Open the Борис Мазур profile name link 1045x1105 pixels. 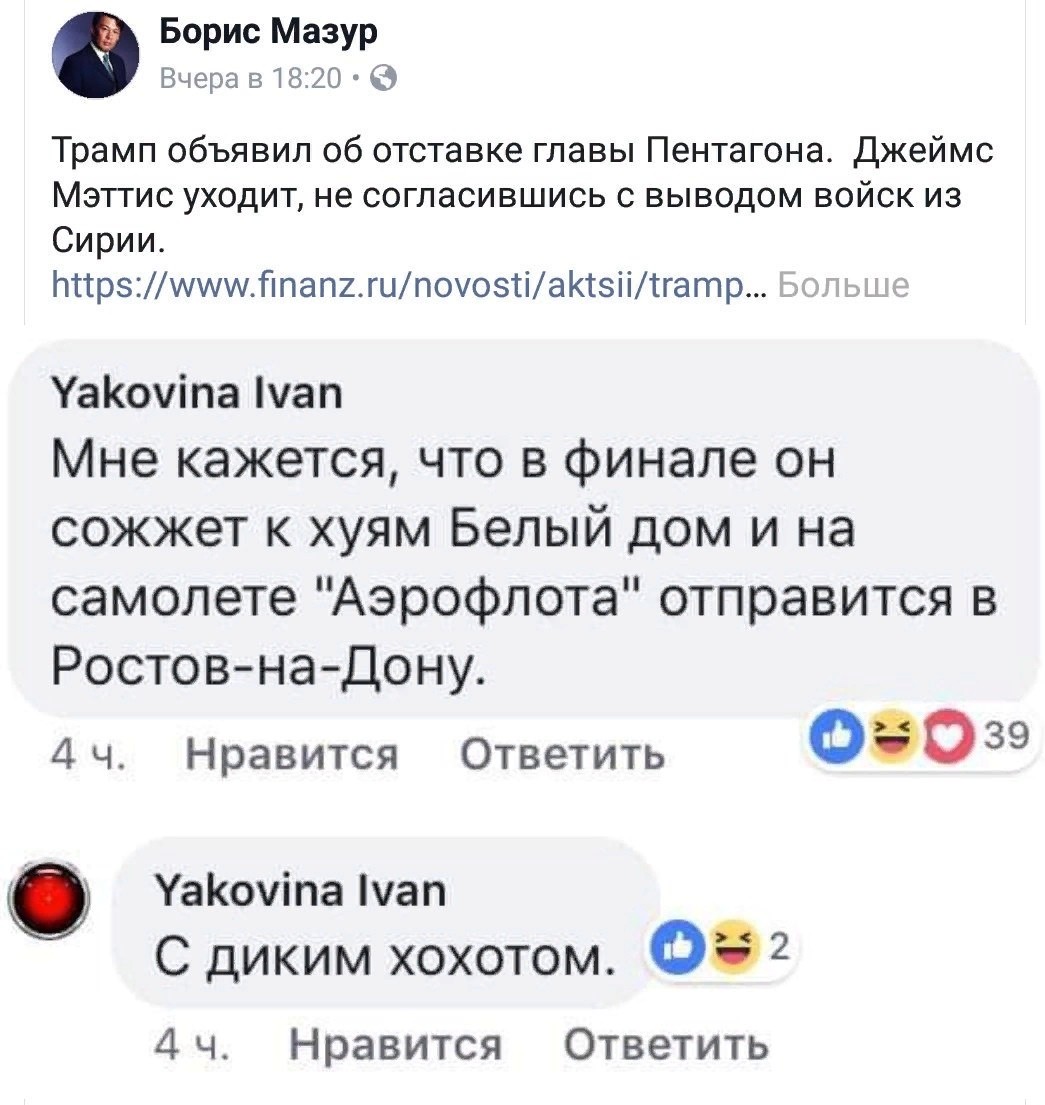coord(269,34)
